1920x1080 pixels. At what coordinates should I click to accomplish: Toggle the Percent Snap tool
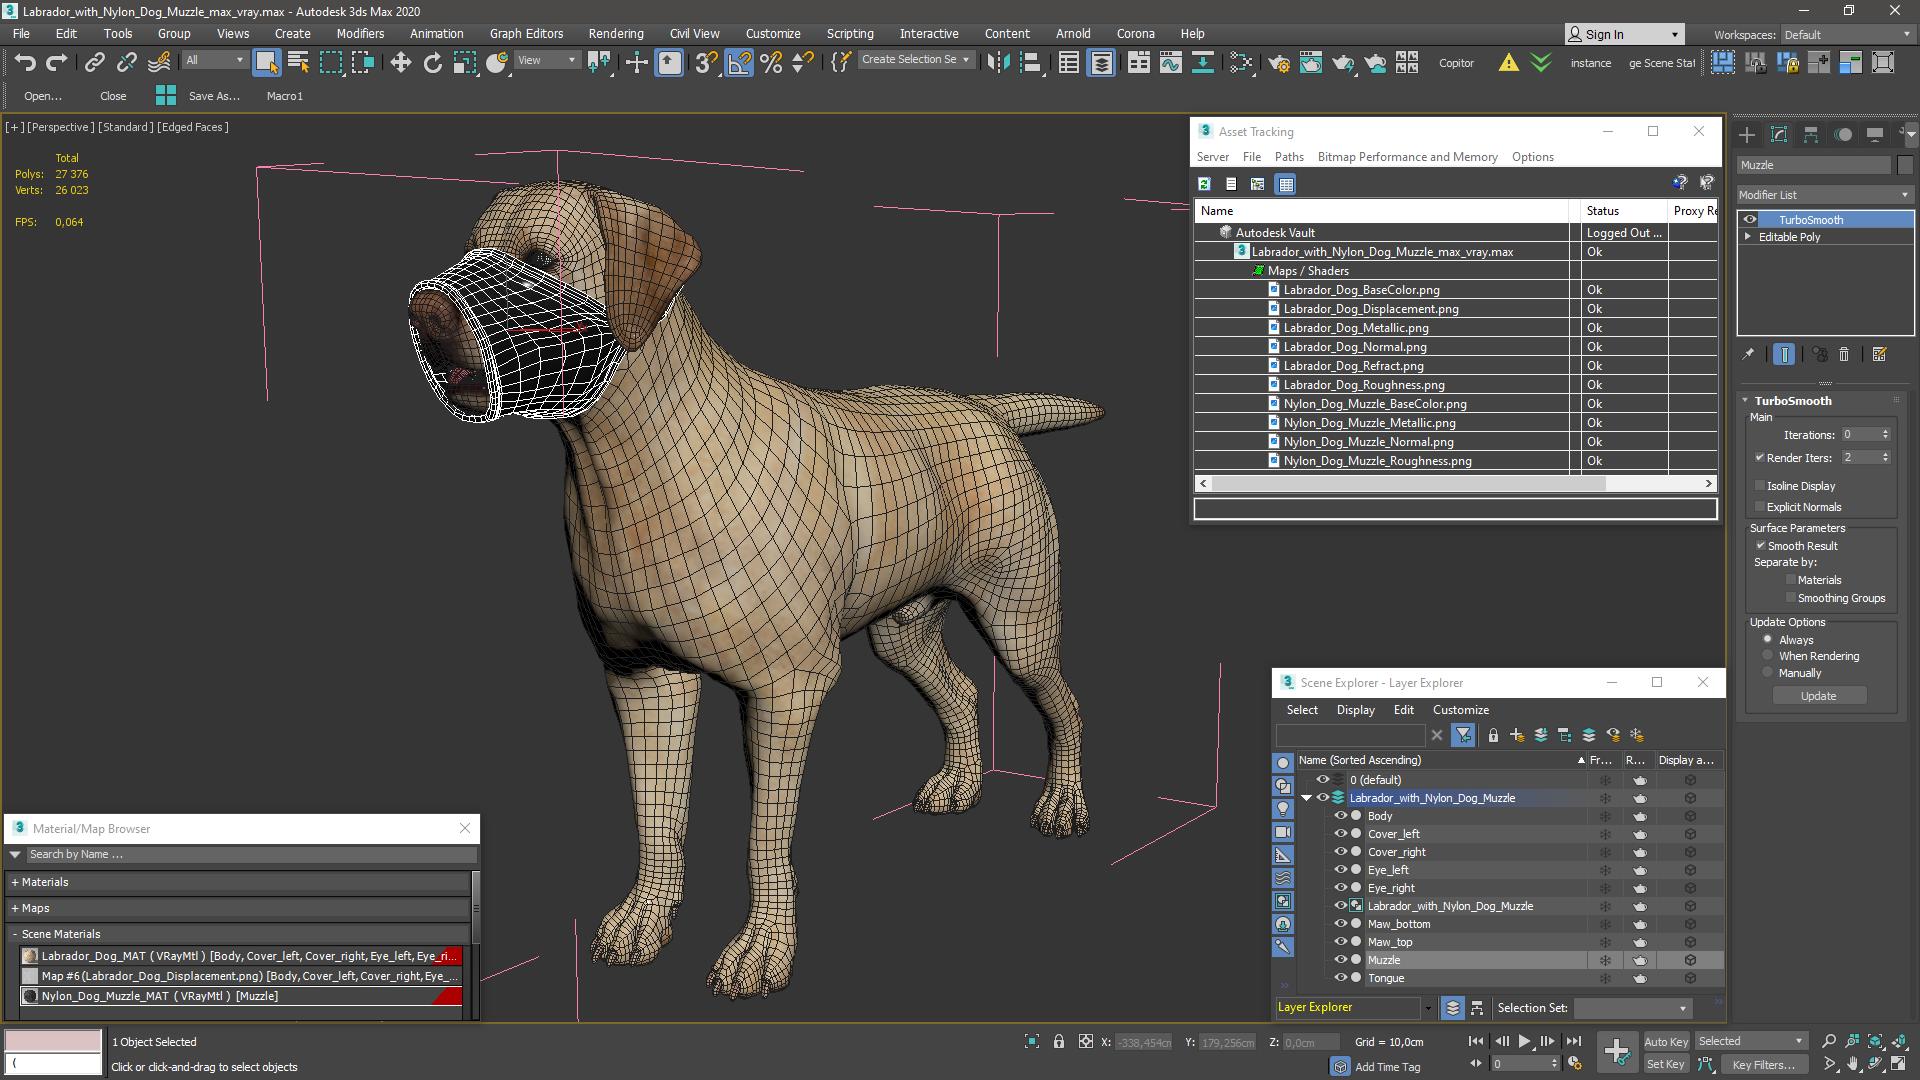click(x=771, y=63)
